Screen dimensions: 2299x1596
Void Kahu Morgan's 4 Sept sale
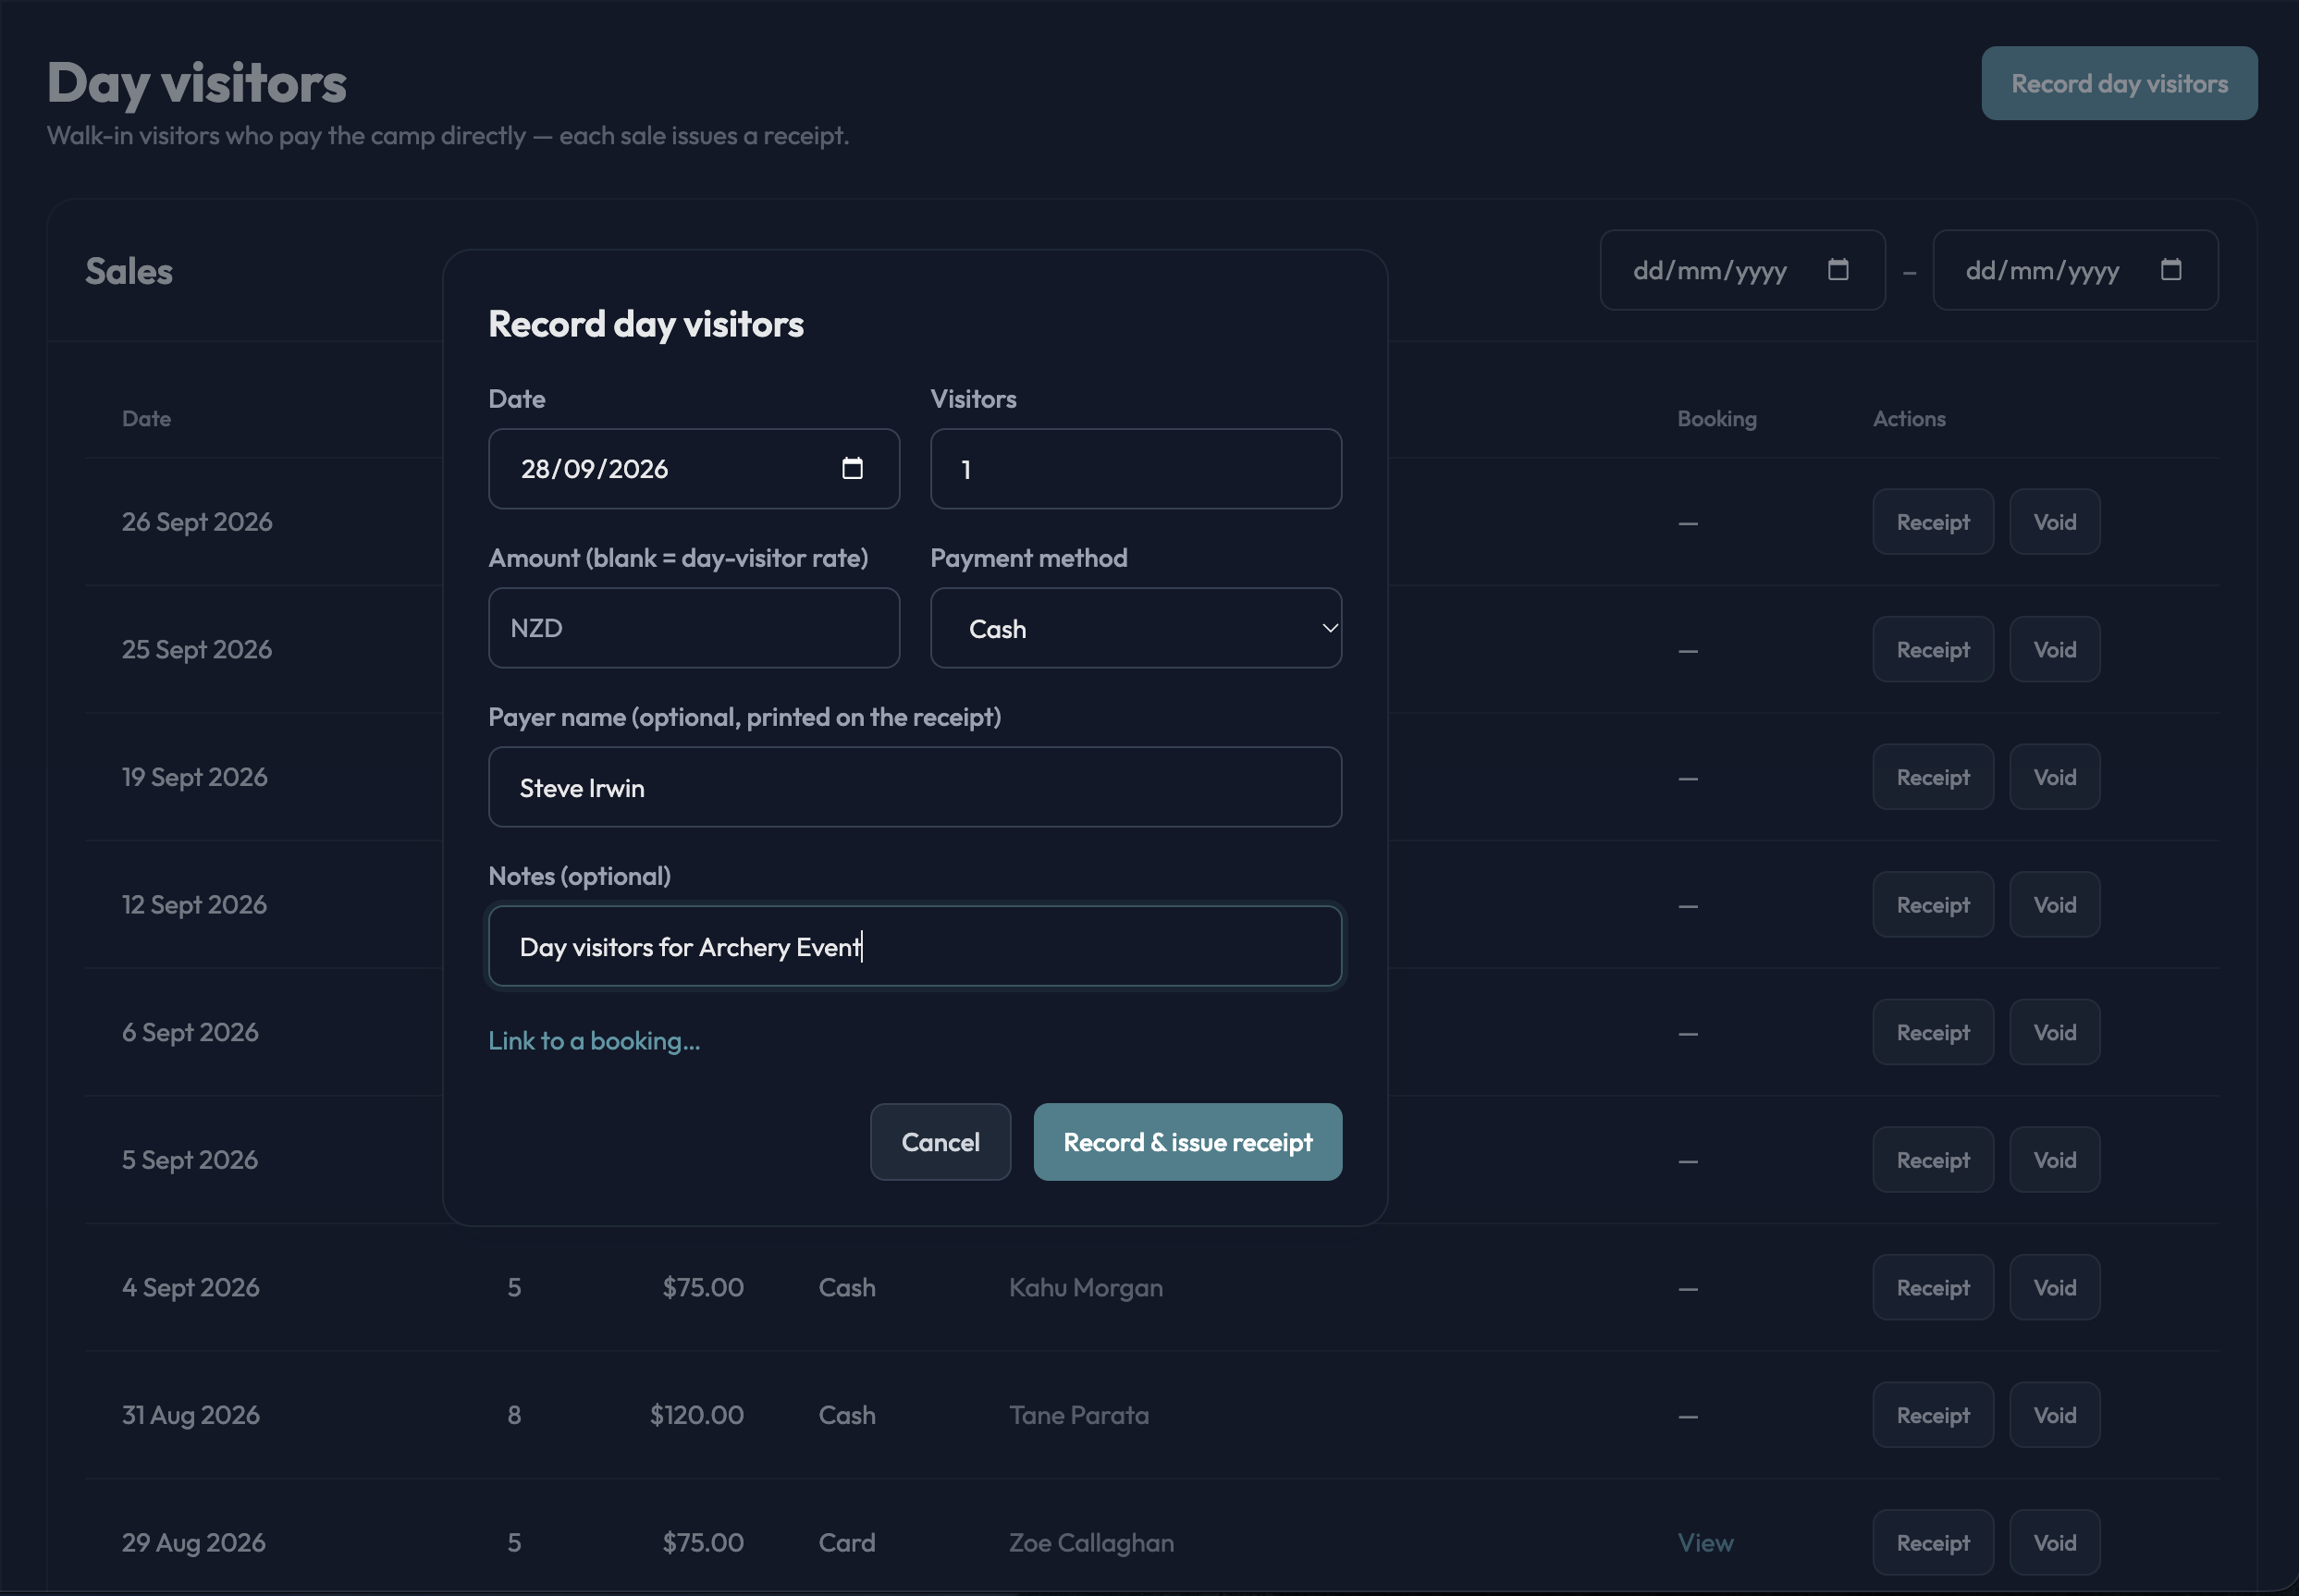click(2055, 1287)
